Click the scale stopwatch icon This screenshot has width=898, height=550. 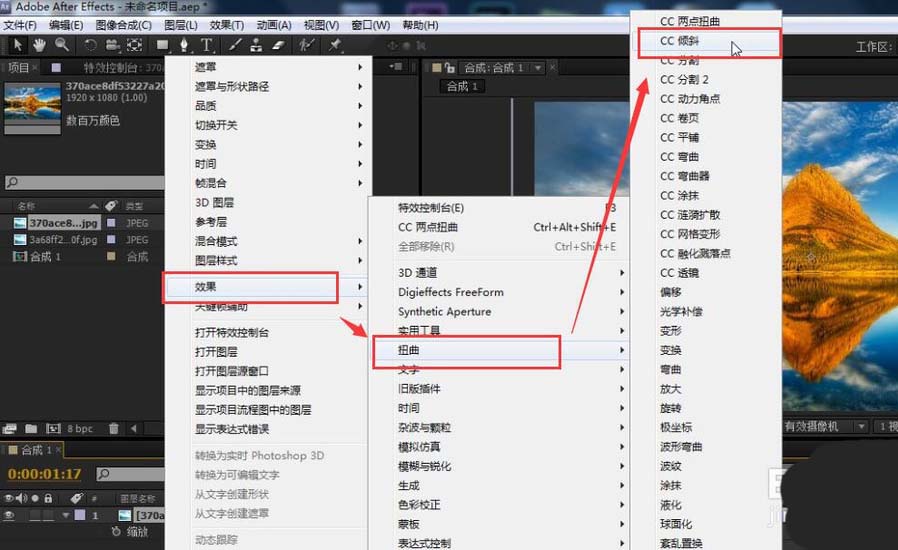pyautogui.click(x=116, y=532)
